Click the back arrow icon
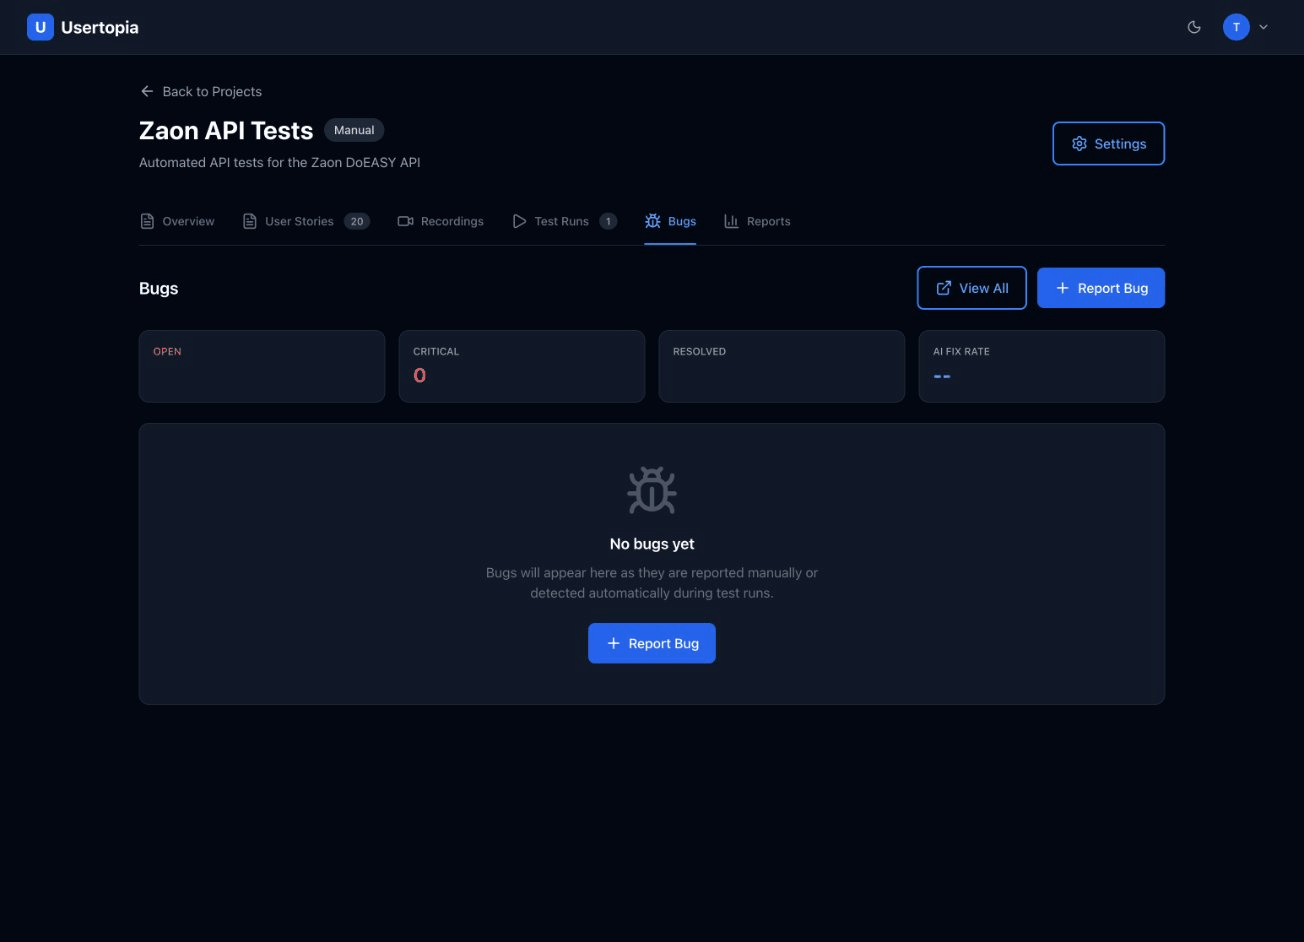The width and height of the screenshot is (1304, 942). (x=147, y=91)
